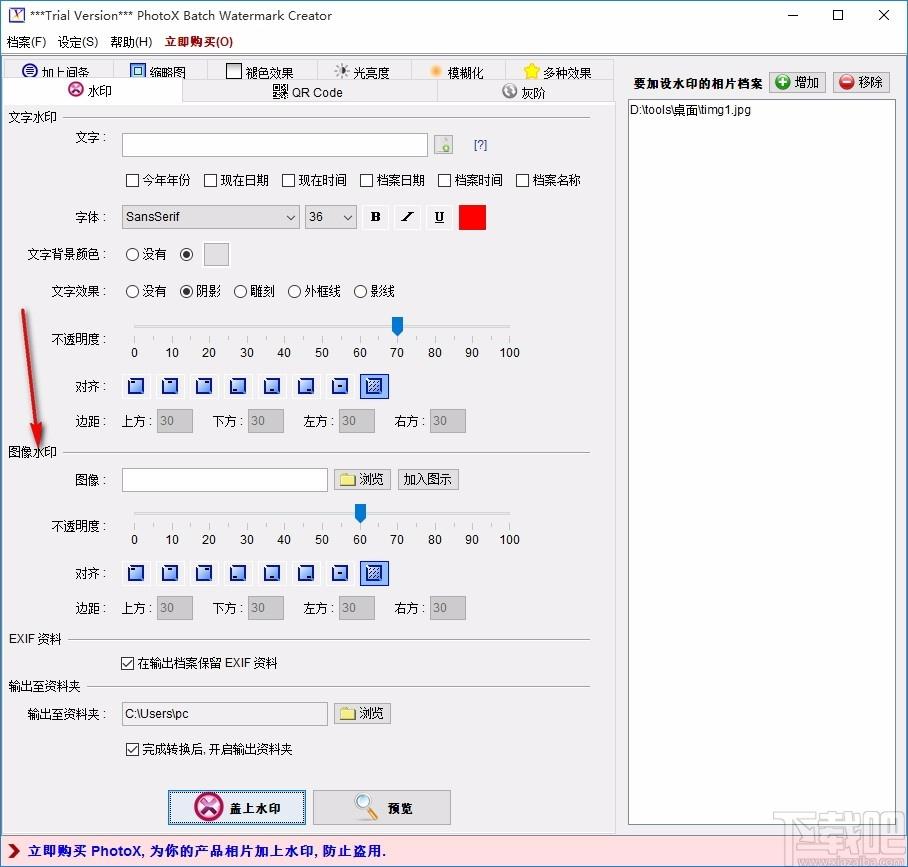The height and width of the screenshot is (867, 908).
Task: Select bottom-center alignment for text watermark
Action: (x=272, y=386)
